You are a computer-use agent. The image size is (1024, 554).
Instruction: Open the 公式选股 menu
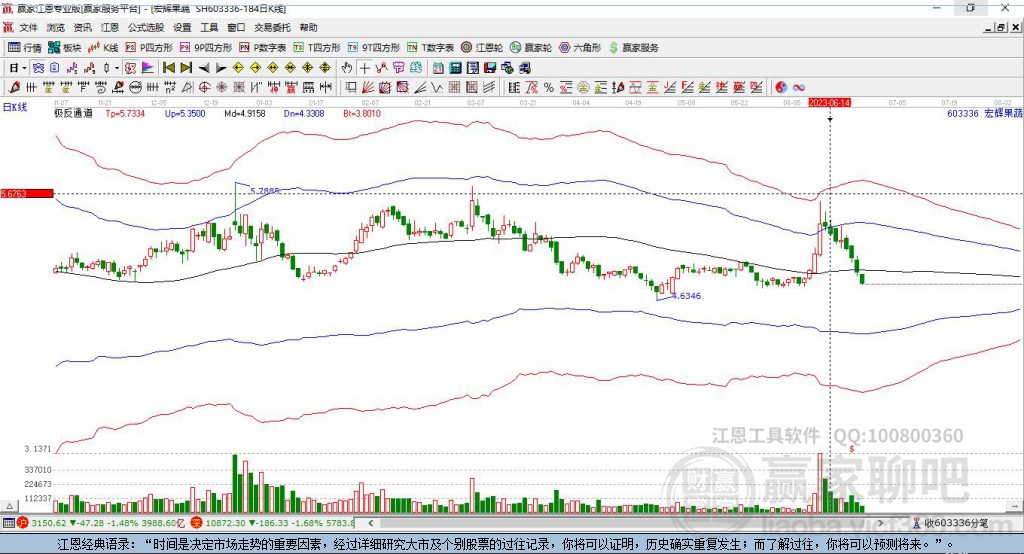point(146,27)
